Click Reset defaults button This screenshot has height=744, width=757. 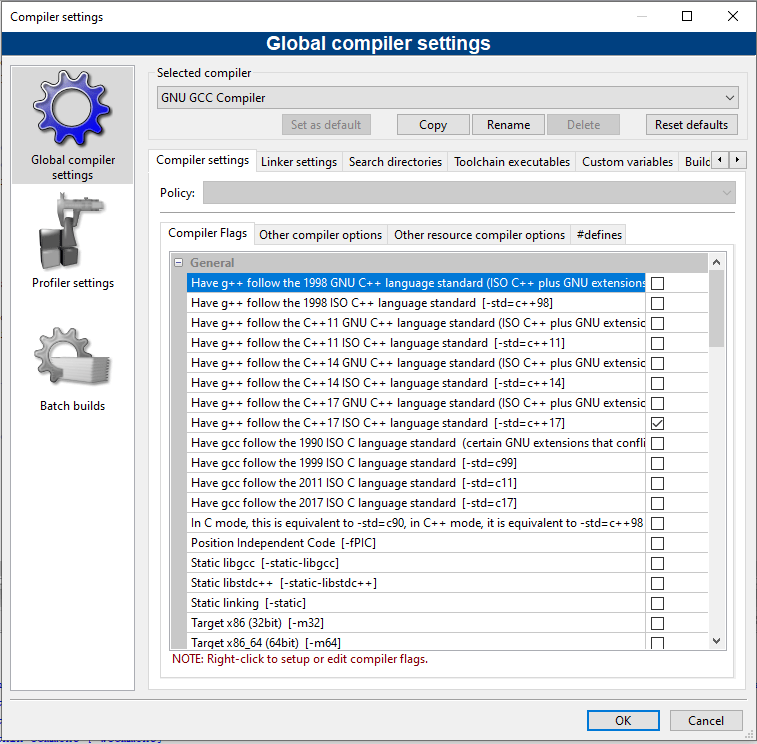pos(691,125)
